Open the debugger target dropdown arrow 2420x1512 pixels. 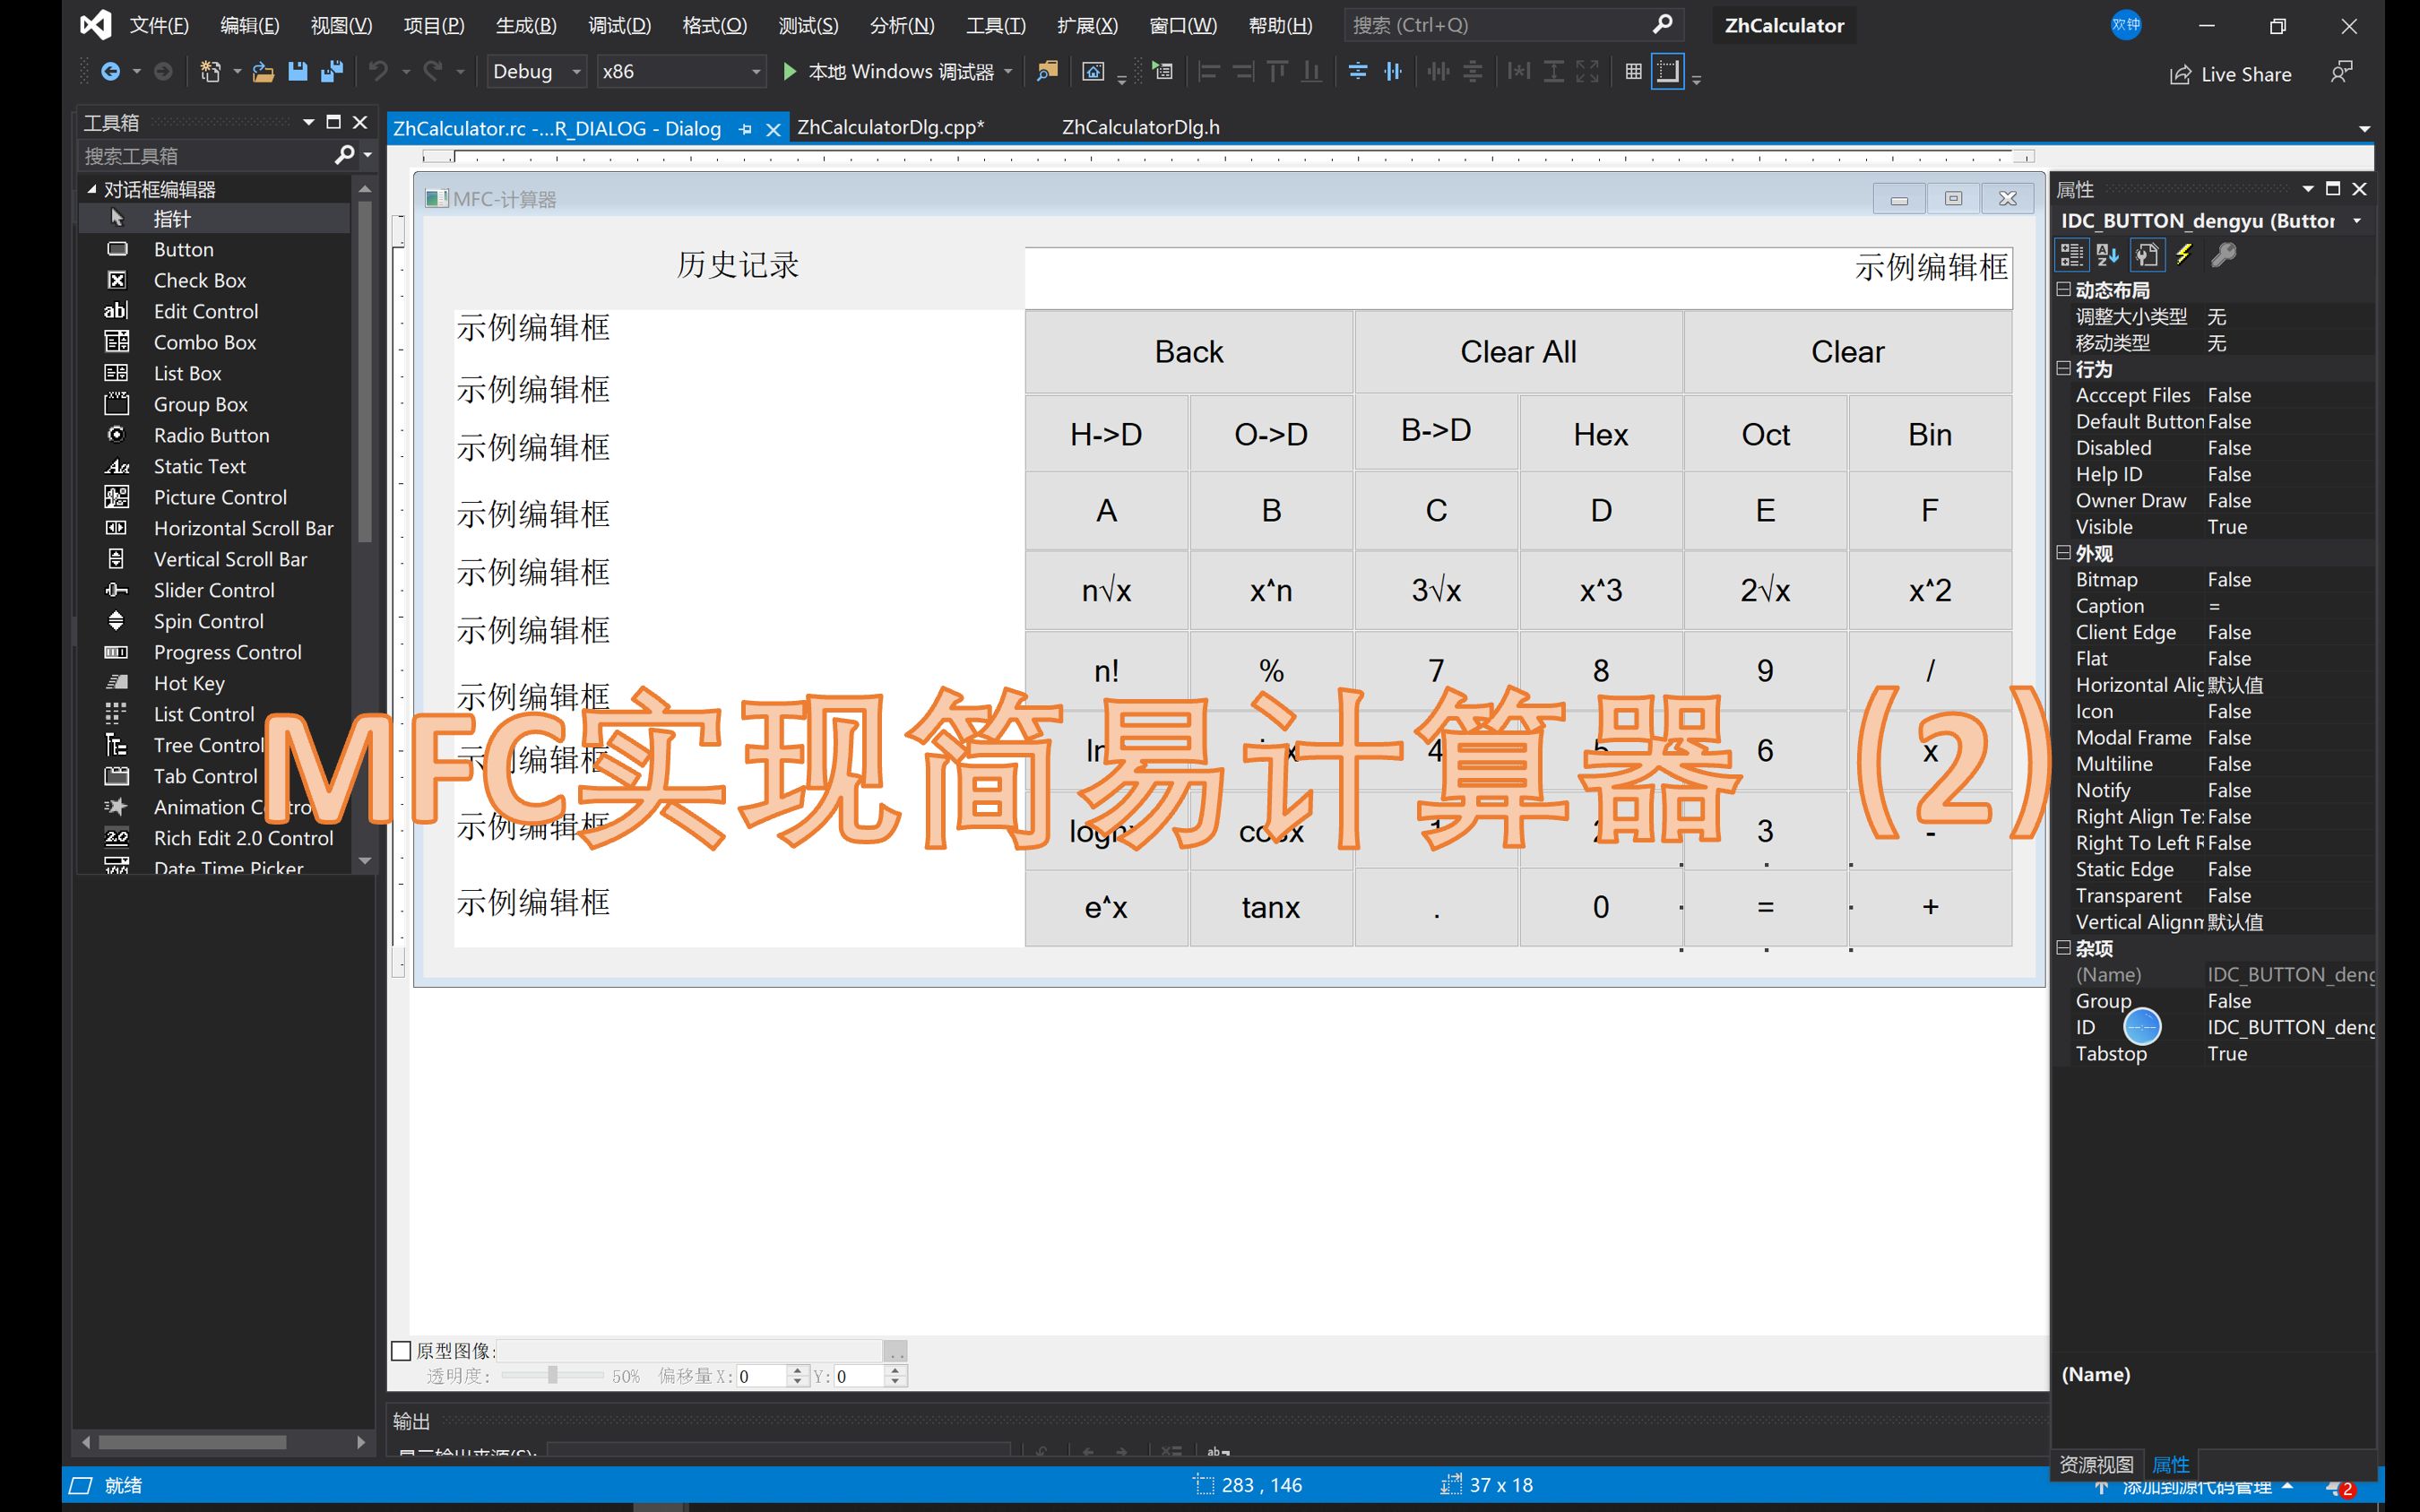pos(1008,71)
